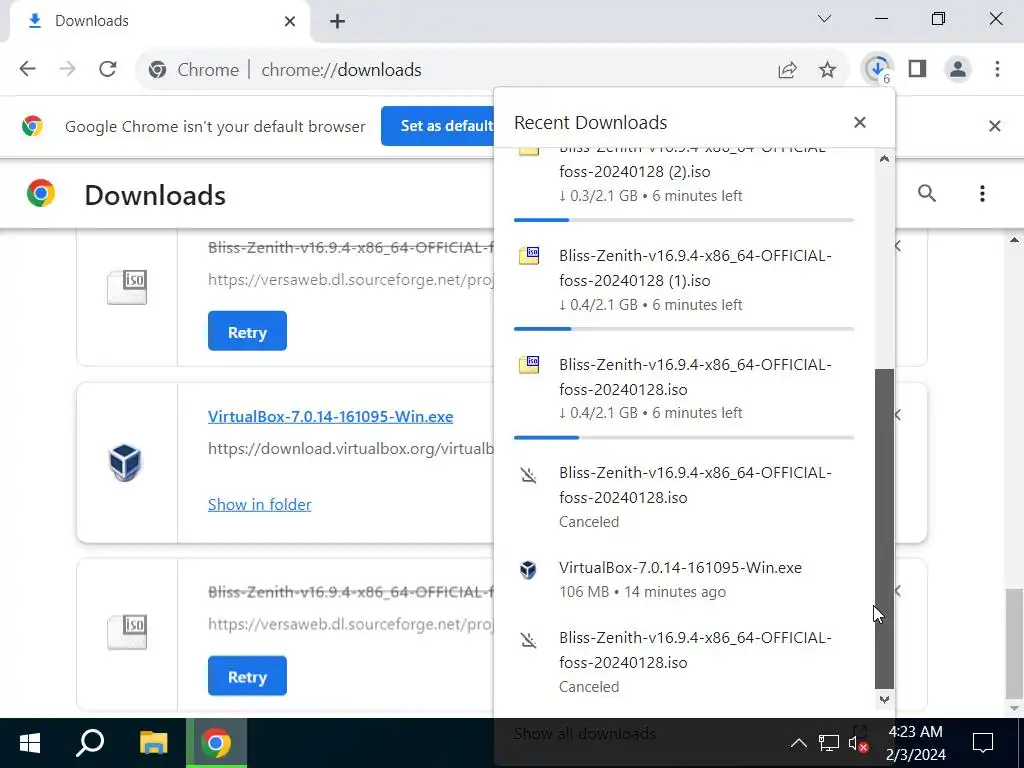Select VirtualBox-7.0.14-161095-Win.exe in Recent Downloads
This screenshot has height=768, width=1024.
pos(684,579)
